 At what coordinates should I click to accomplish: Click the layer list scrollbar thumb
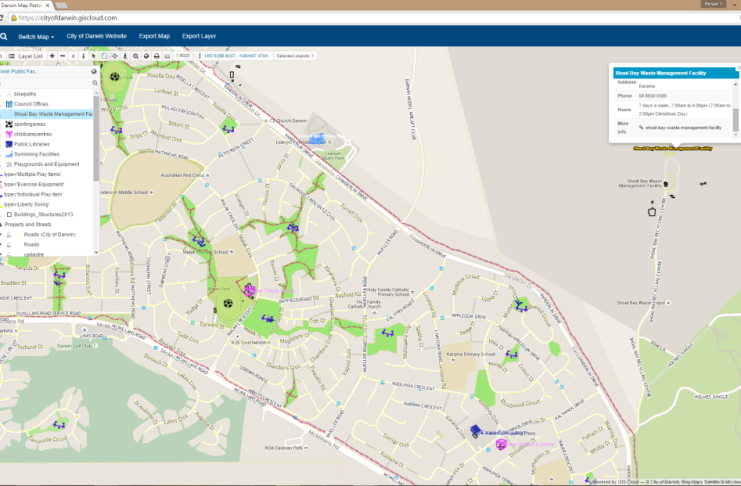(x=96, y=139)
